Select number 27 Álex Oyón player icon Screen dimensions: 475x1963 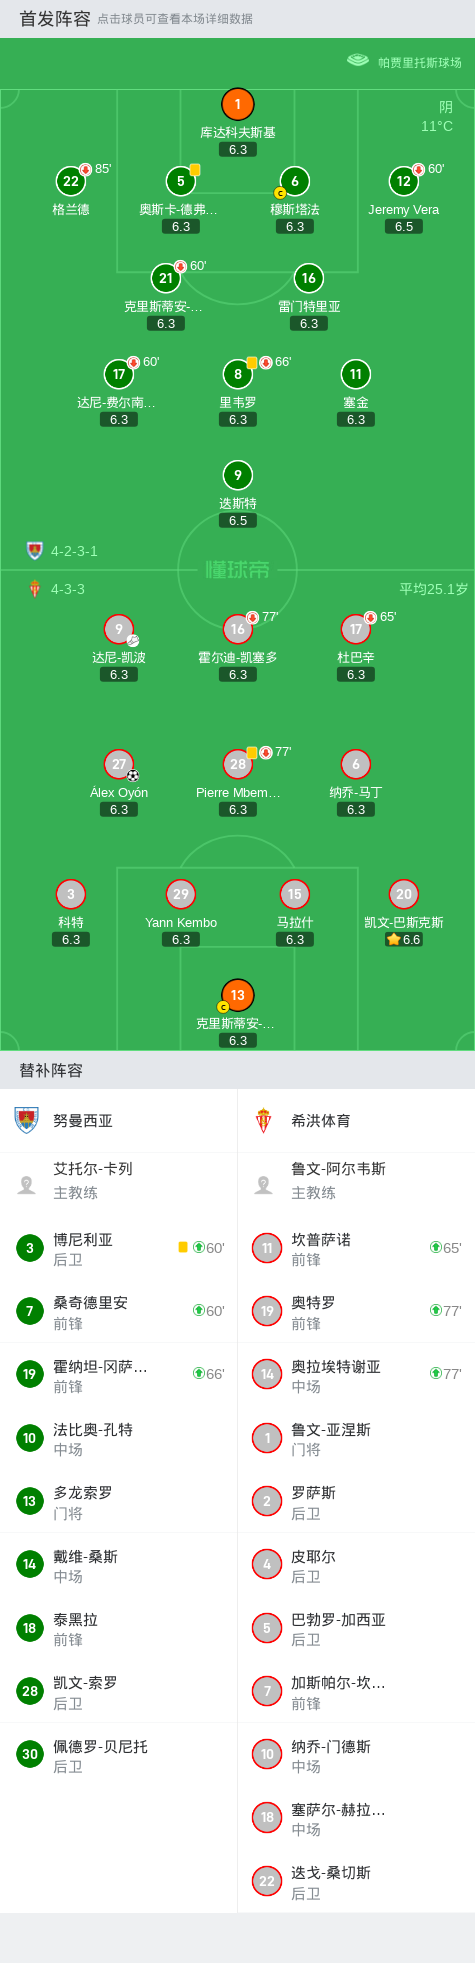(119, 764)
